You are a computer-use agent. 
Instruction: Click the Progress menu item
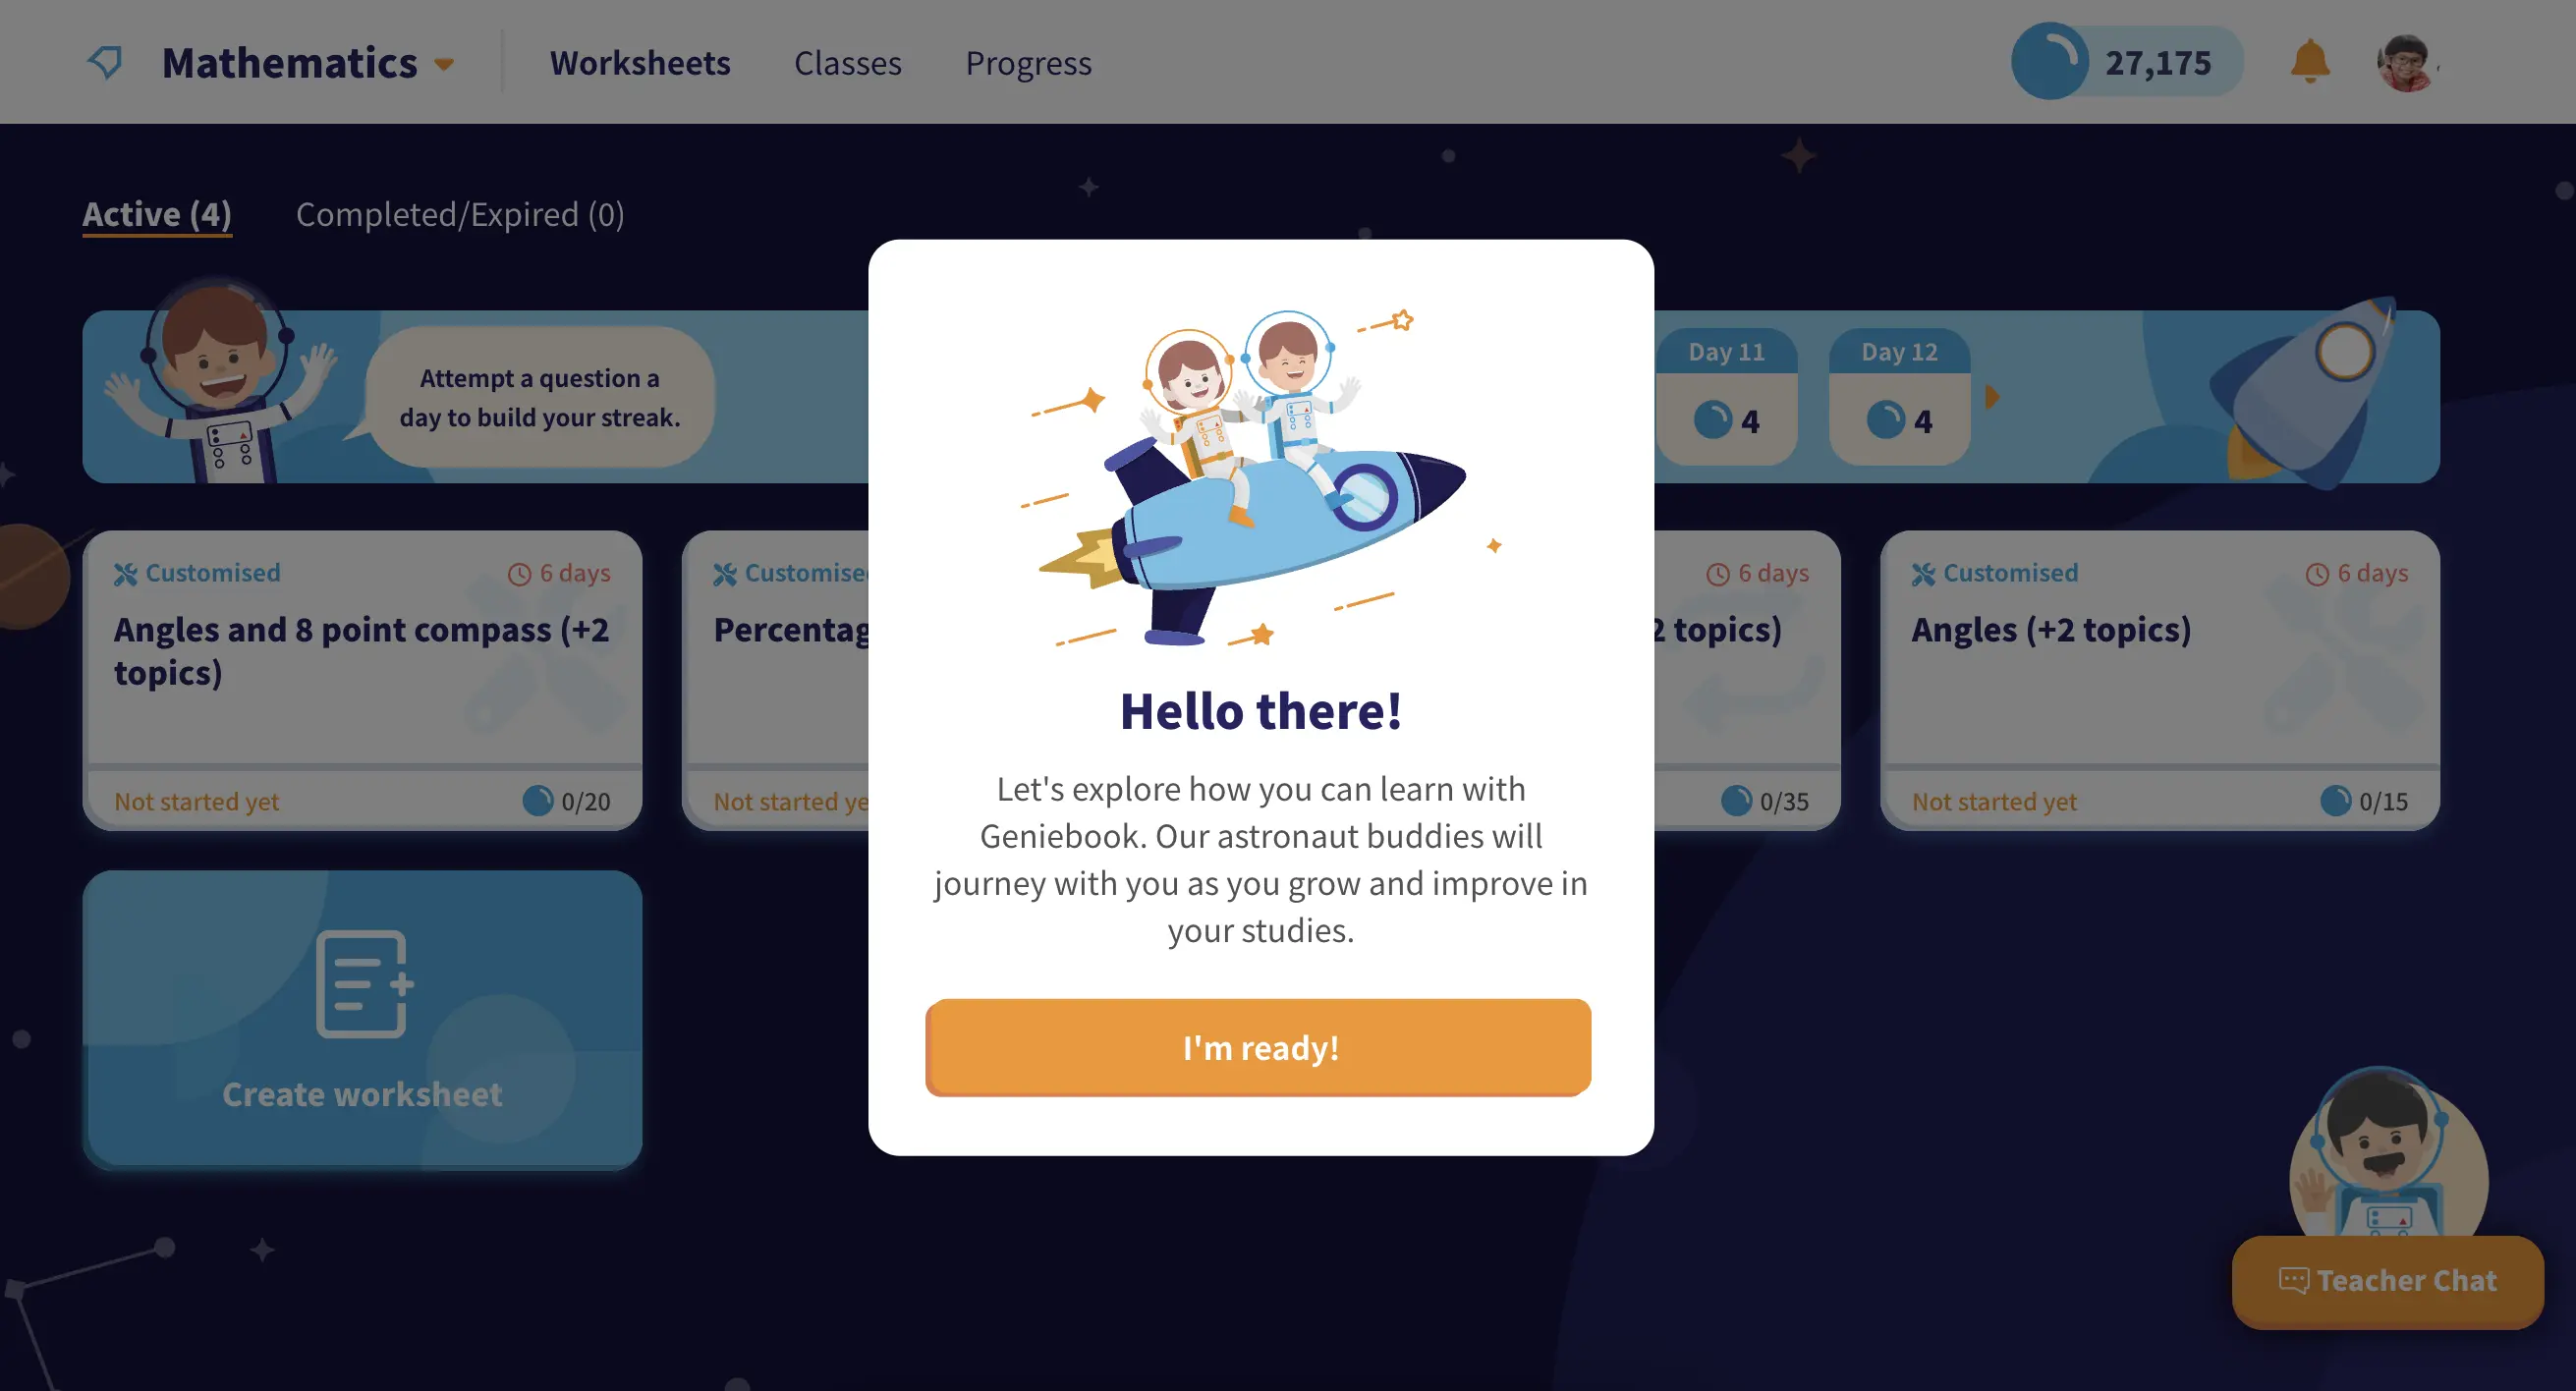click(1028, 62)
